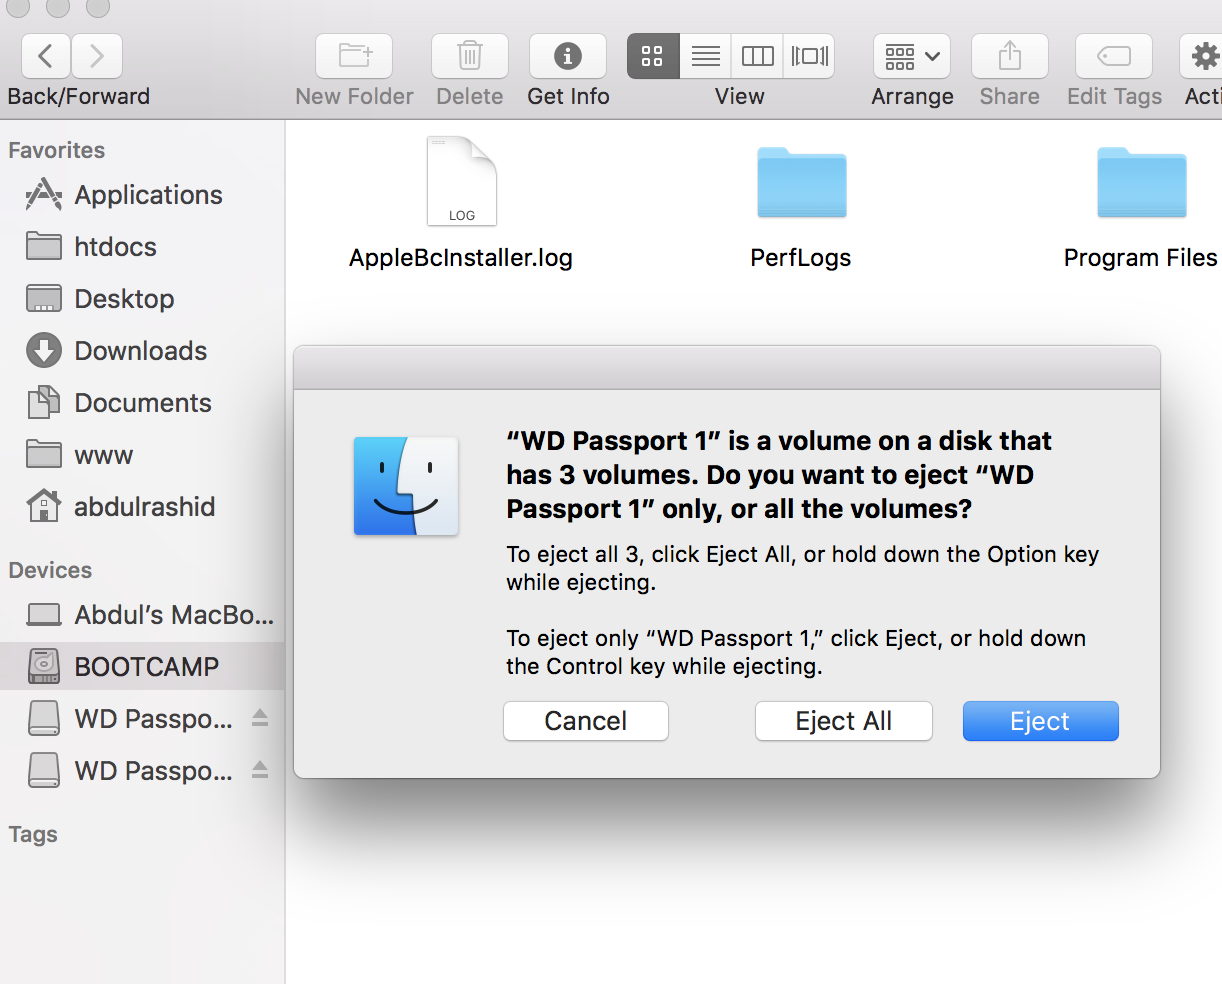1222x984 pixels.
Task: Open the Action gear menu
Action: pos(1203,56)
